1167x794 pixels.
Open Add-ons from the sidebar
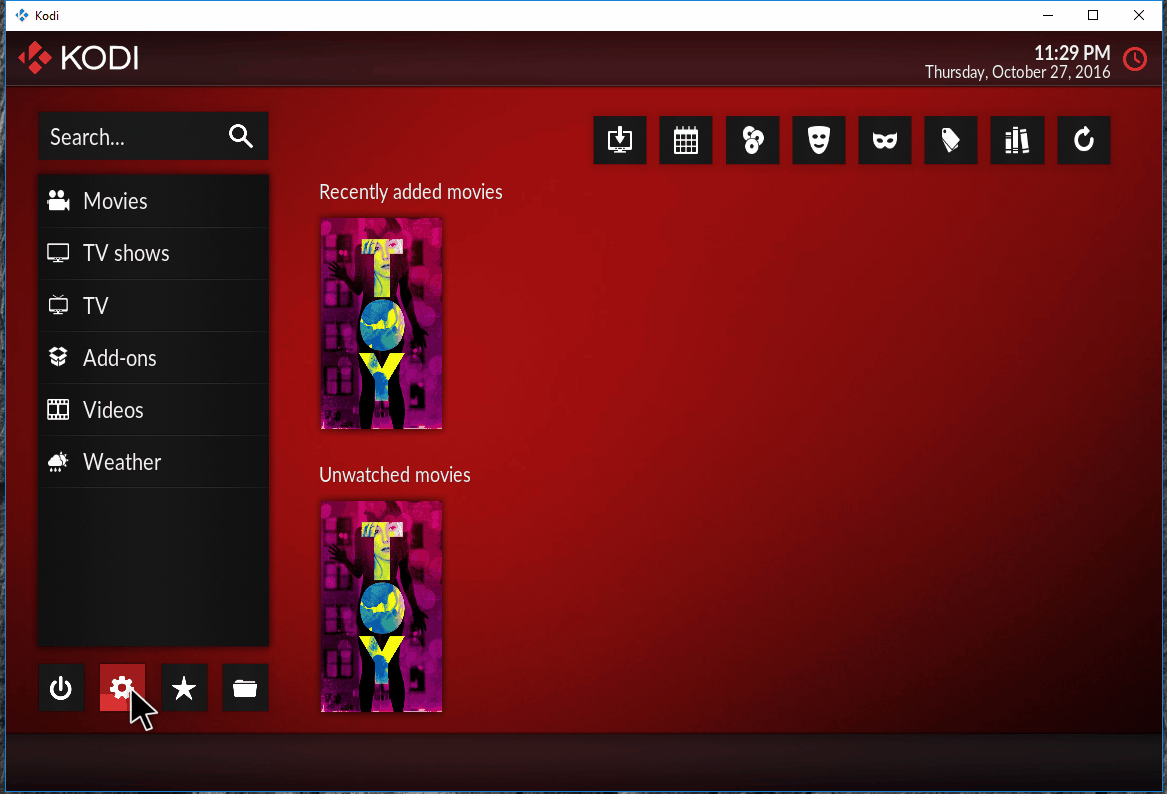coord(153,358)
